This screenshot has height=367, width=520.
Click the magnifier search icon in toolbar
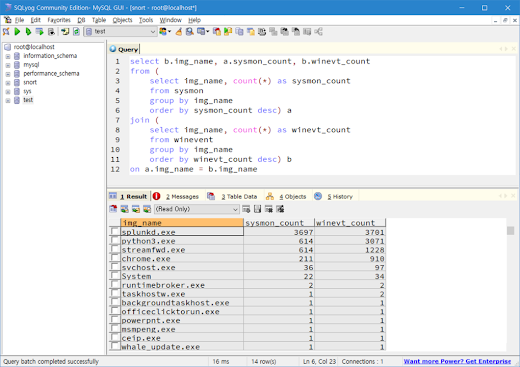coord(190,32)
